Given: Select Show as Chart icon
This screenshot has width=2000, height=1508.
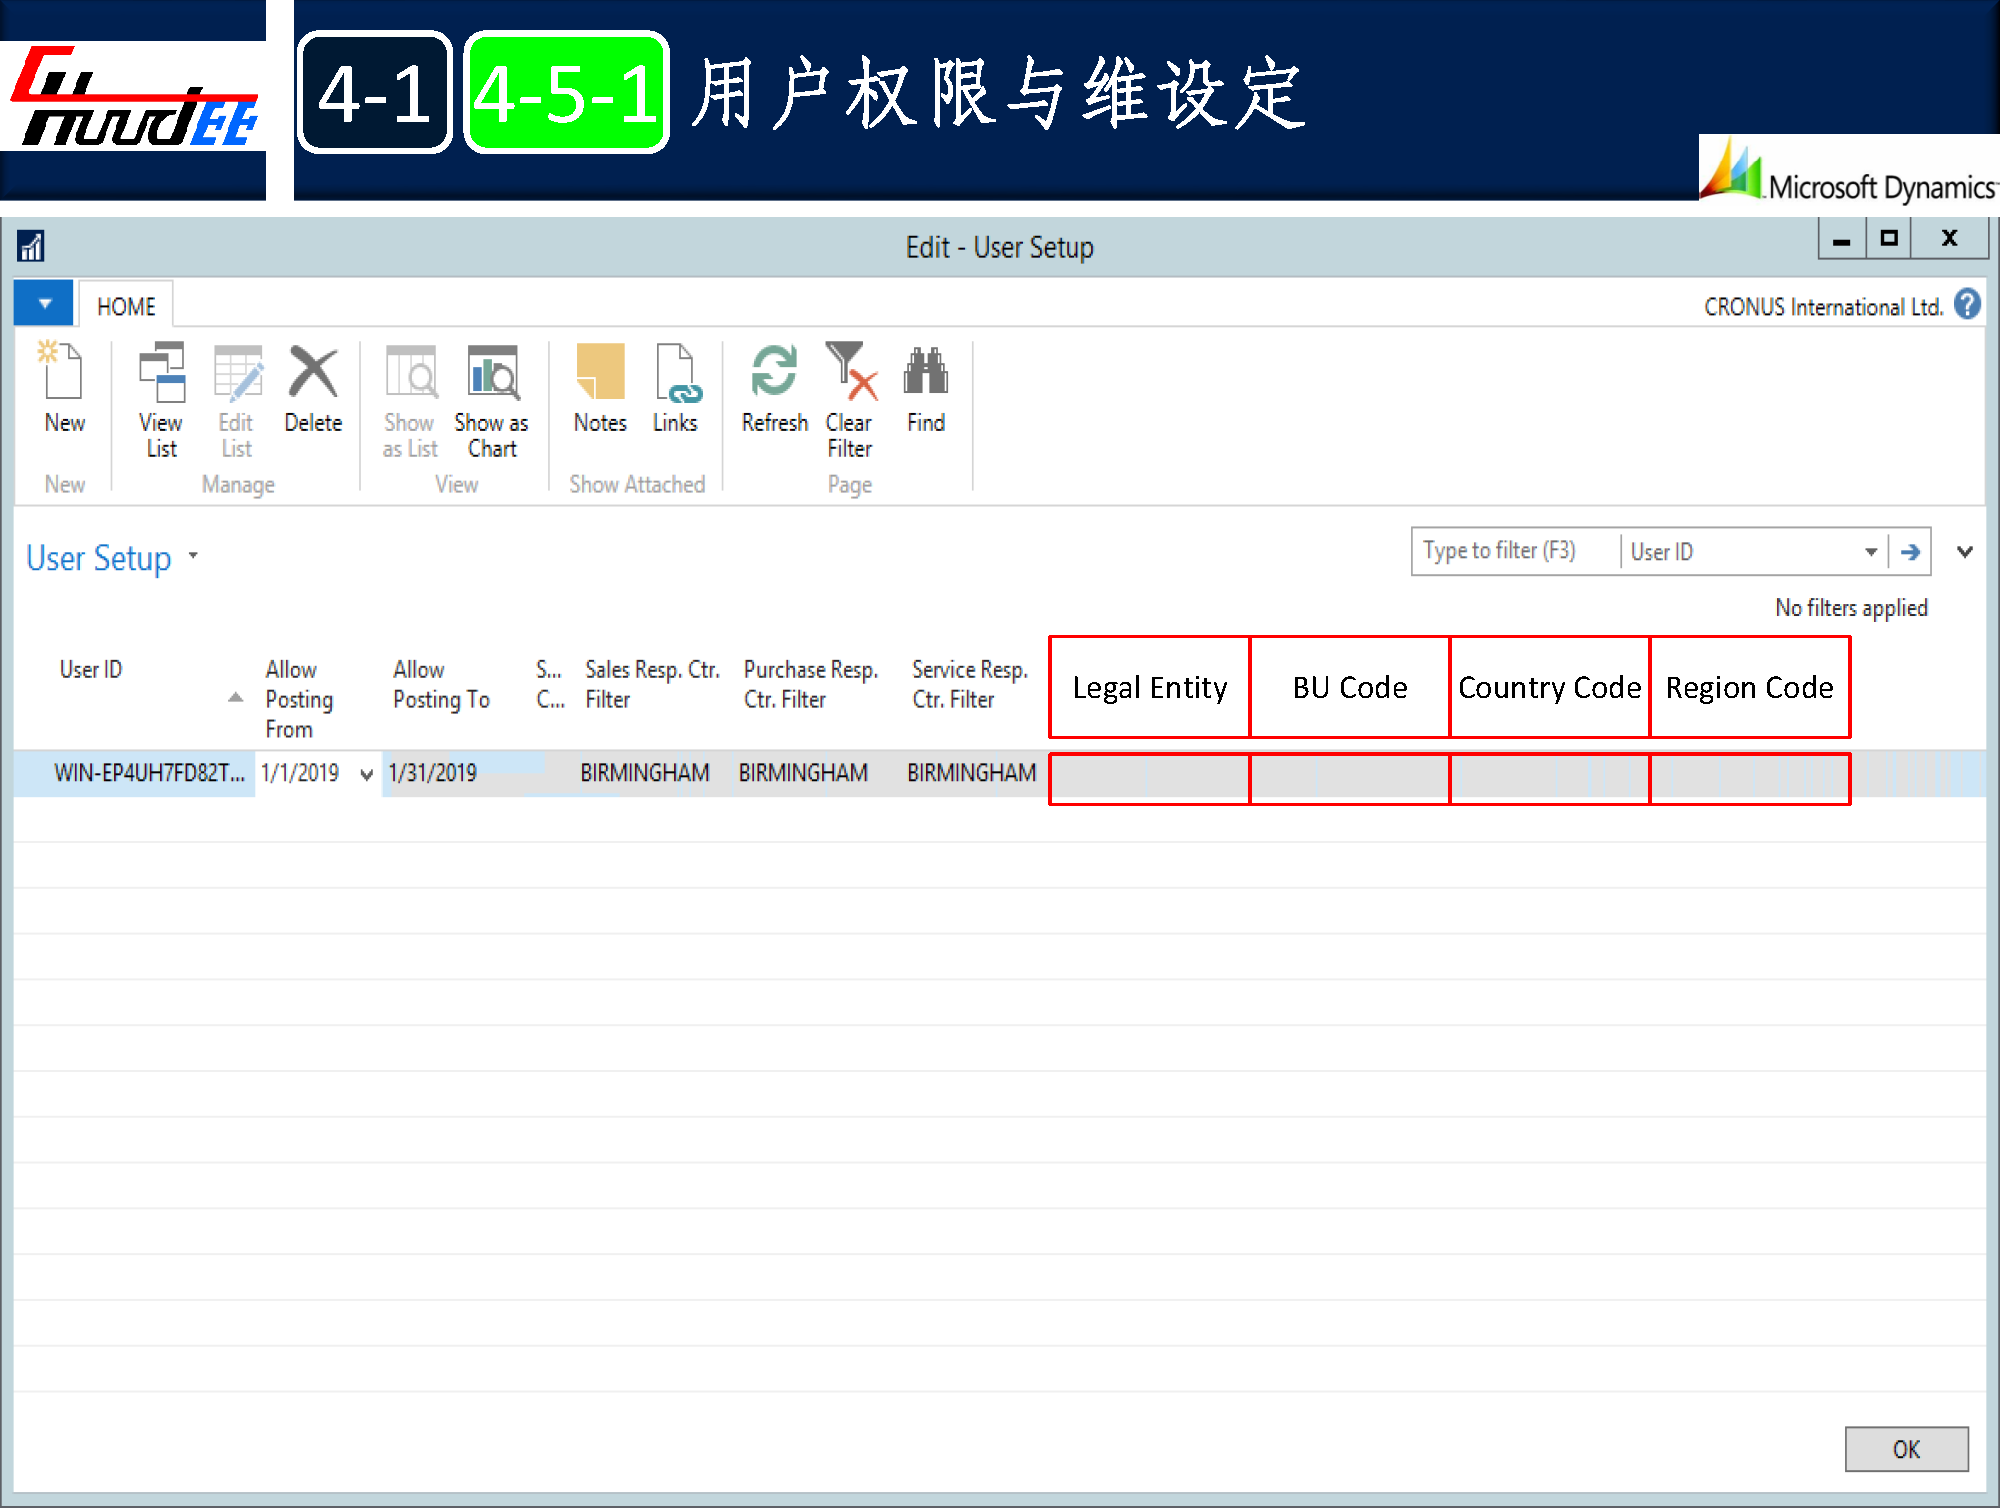Looking at the screenshot, I should point(492,373).
